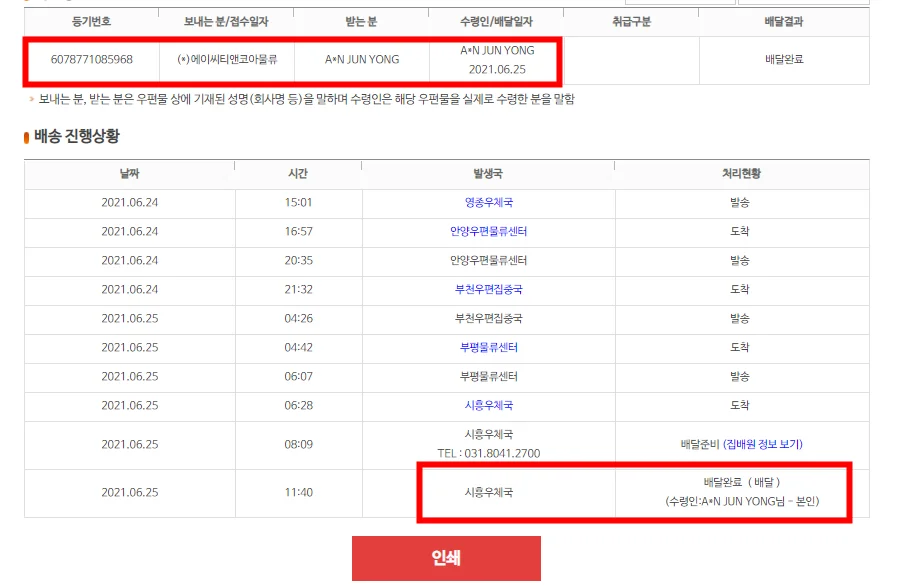Click the 15:01 time cell
Image resolution: width=915 pixels, height=588 pixels.
298,202
